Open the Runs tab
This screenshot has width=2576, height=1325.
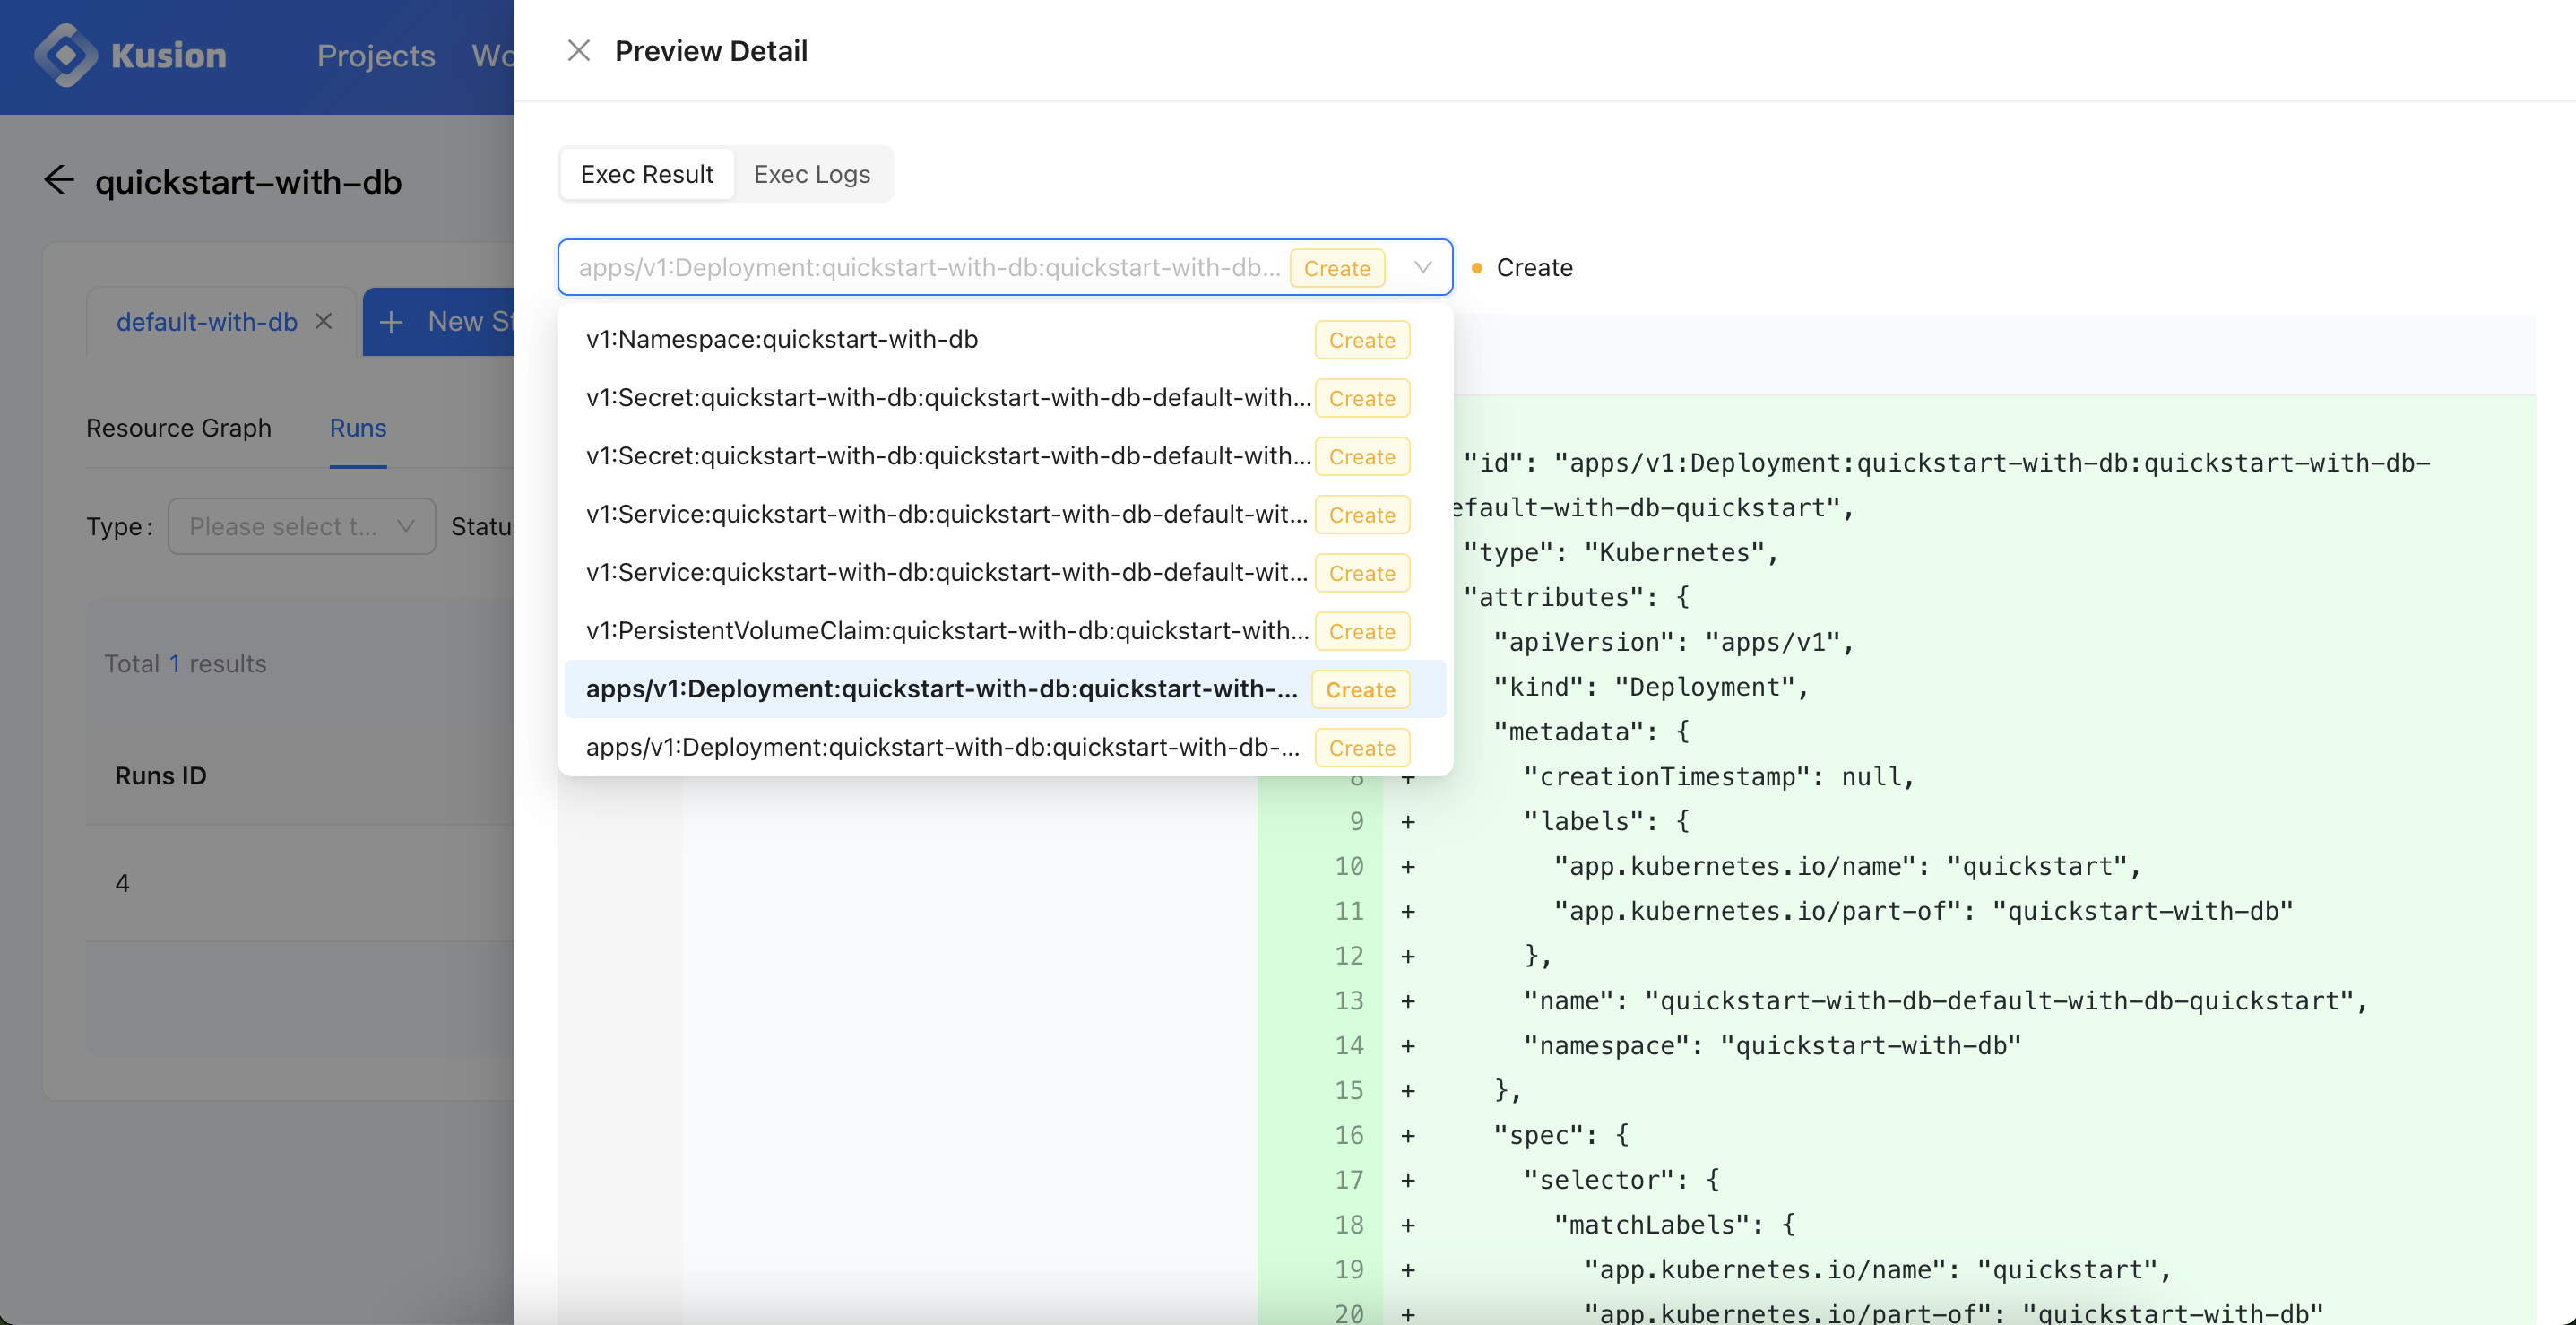tap(357, 428)
